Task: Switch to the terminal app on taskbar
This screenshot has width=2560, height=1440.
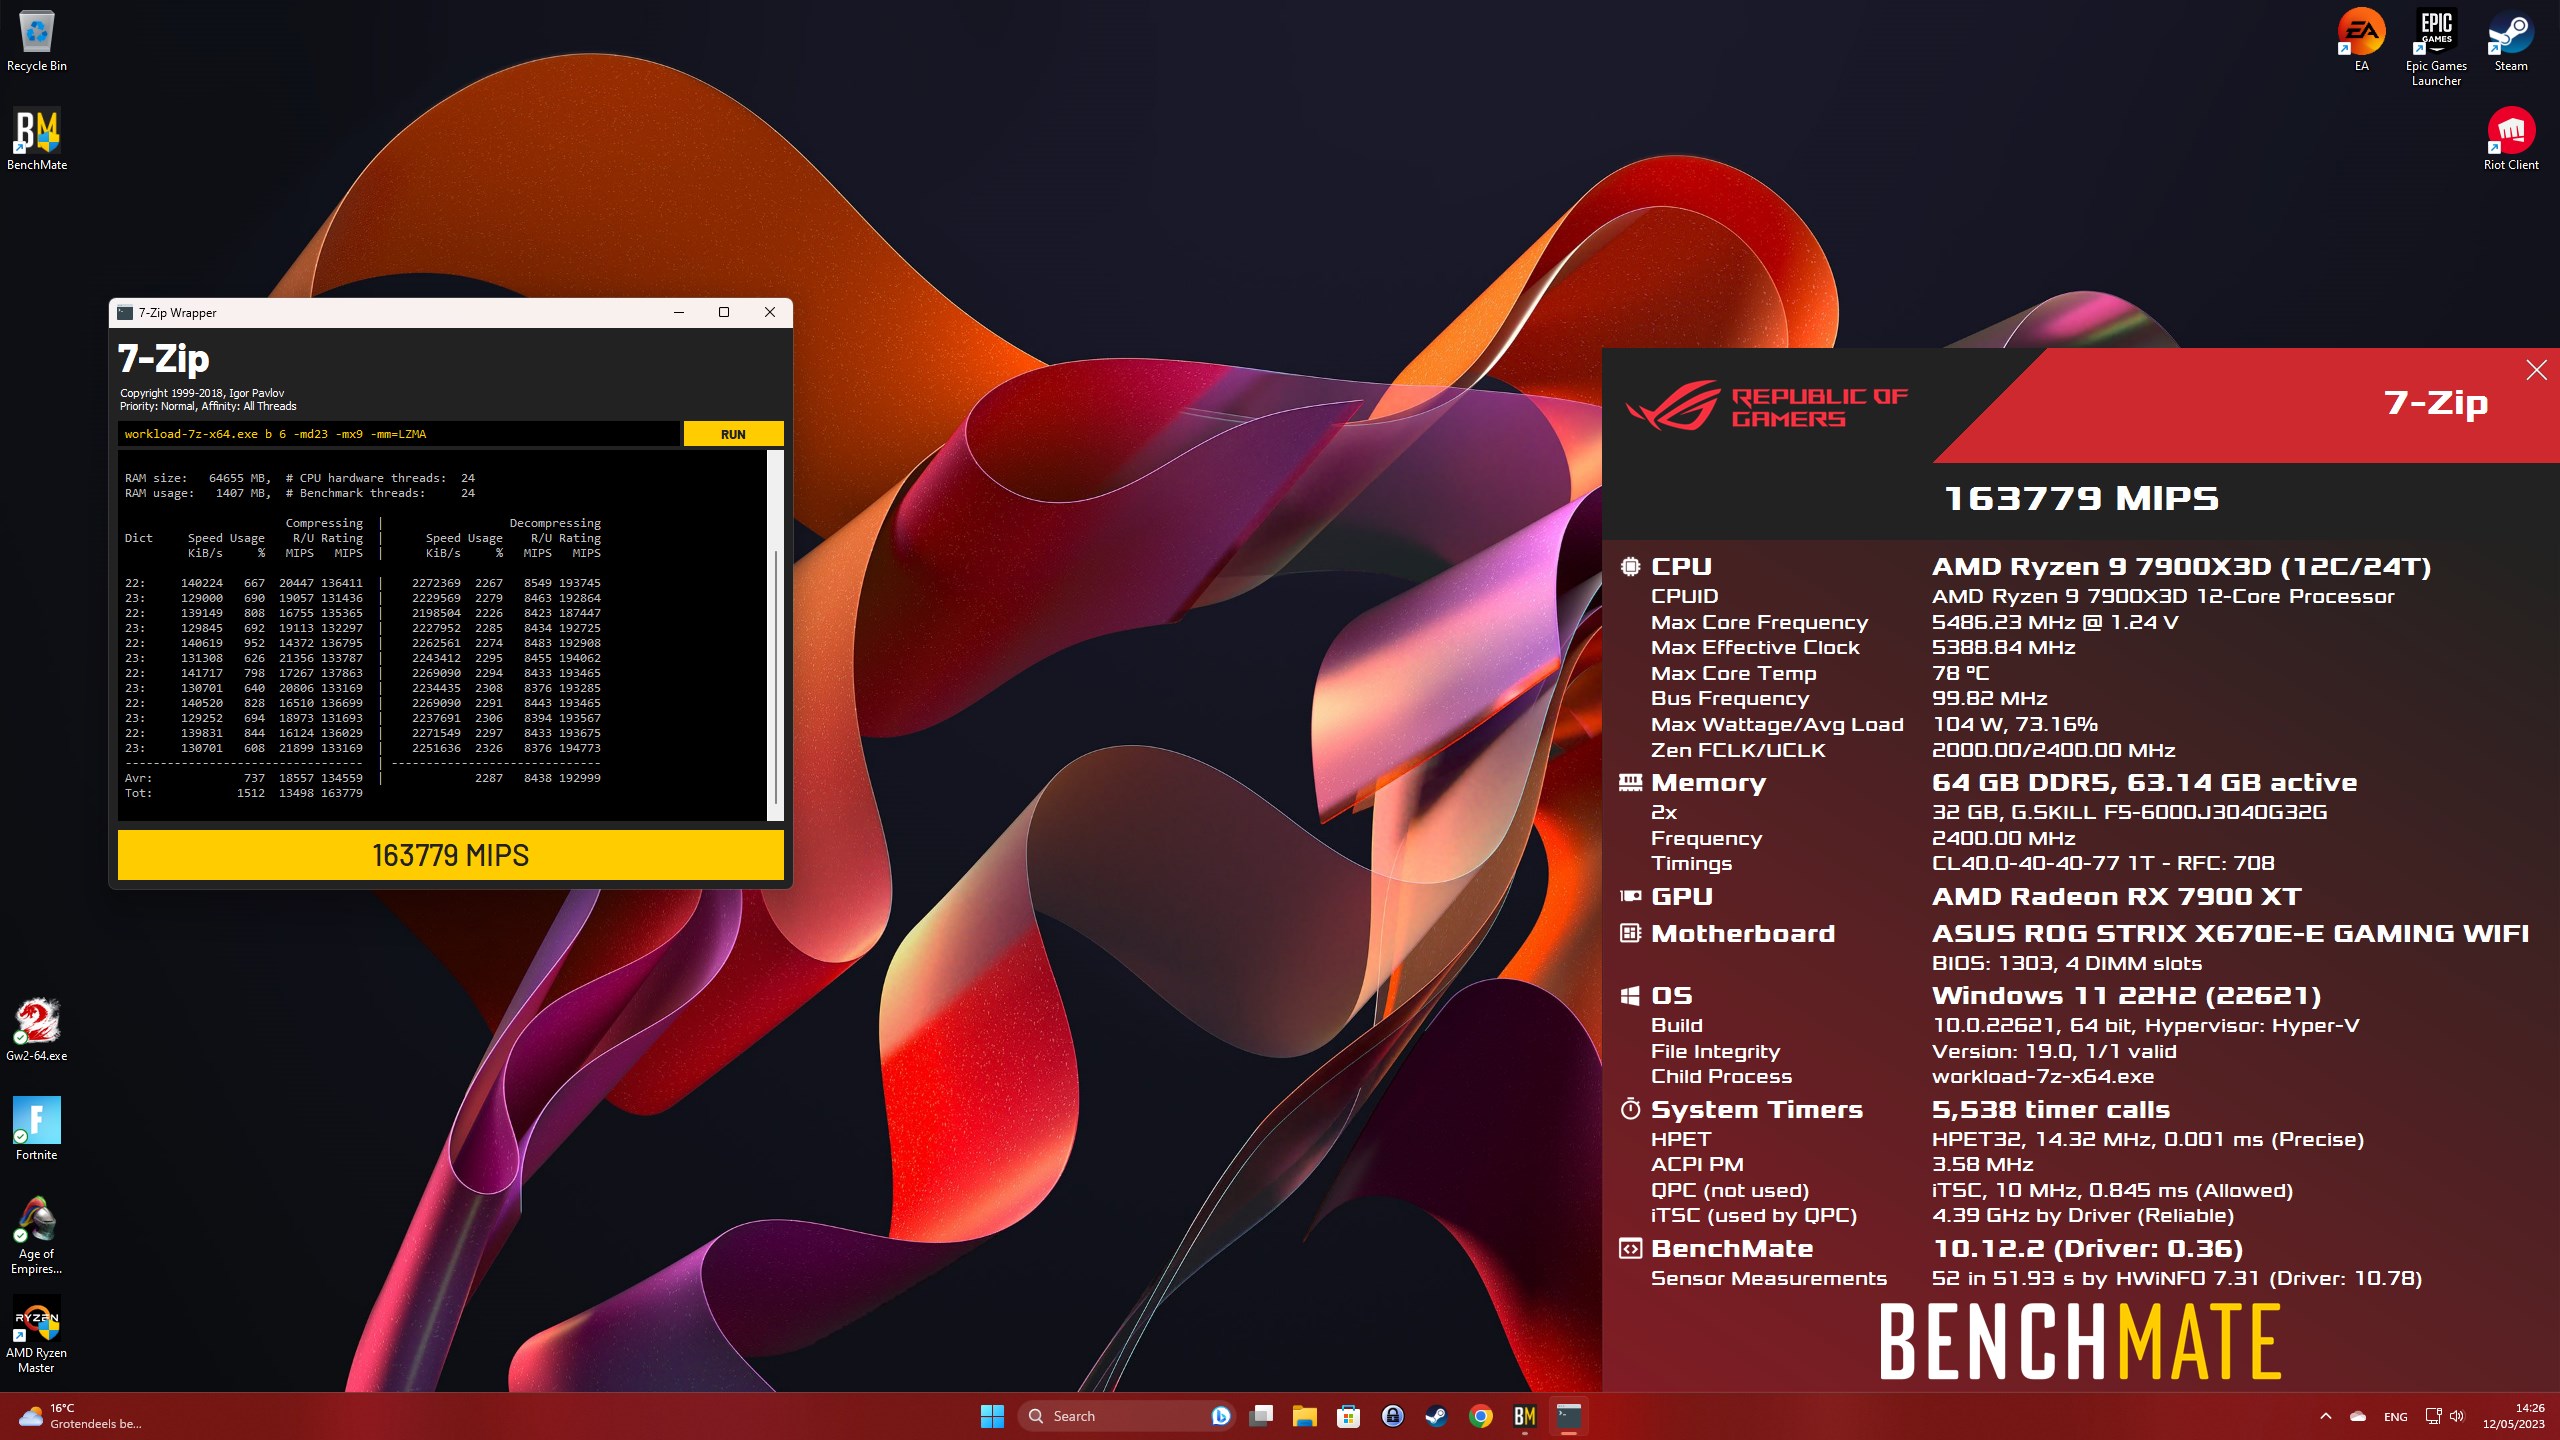Action: click(1568, 1416)
